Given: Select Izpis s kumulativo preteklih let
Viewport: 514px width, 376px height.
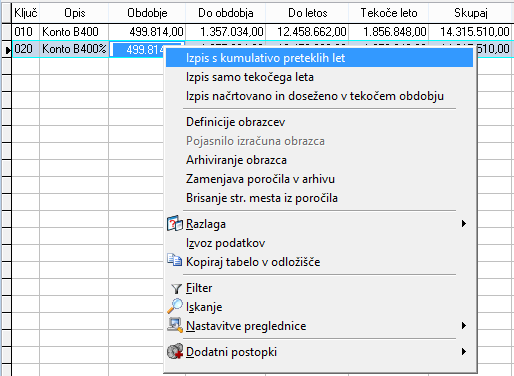Looking at the screenshot, I should 319,58.
